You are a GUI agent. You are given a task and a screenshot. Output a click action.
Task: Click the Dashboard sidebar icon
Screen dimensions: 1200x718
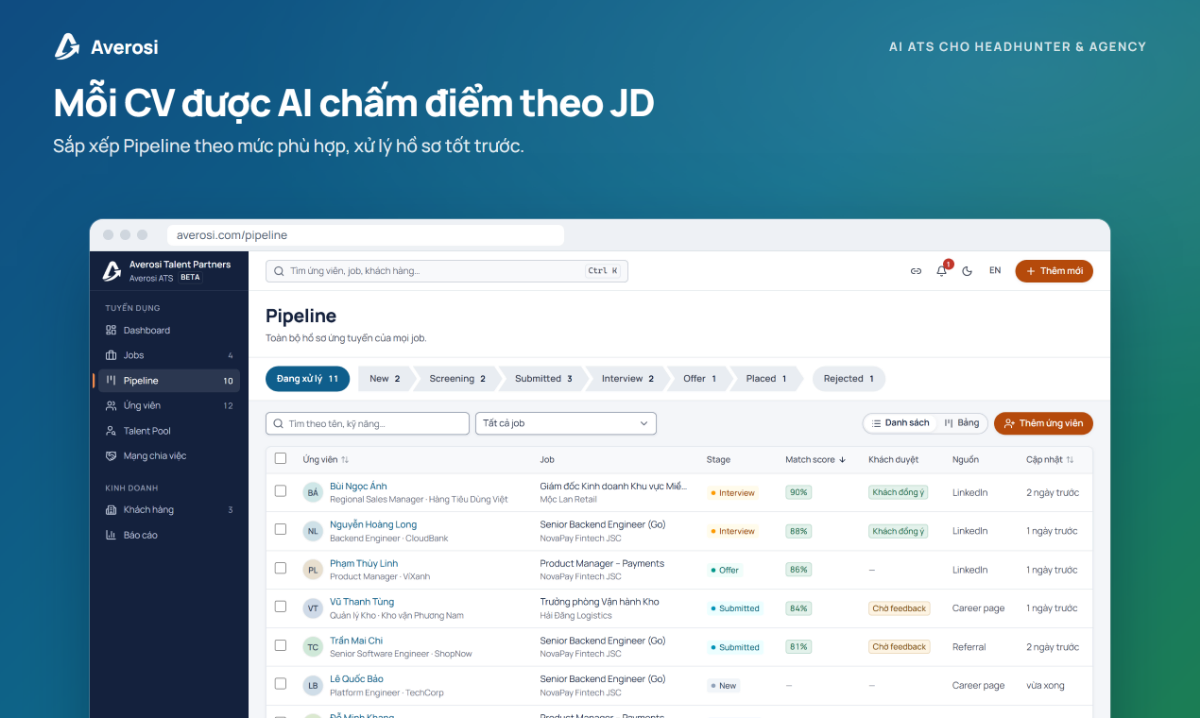[x=111, y=330]
